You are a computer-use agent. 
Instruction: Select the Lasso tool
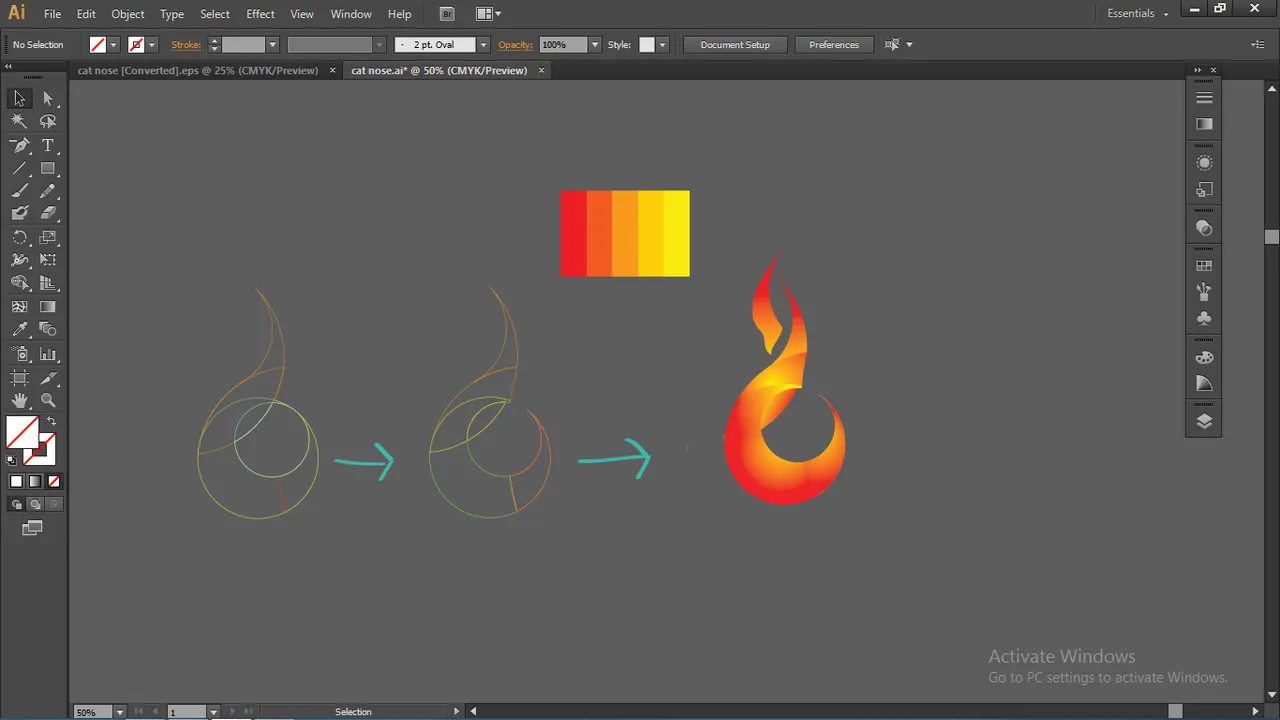point(48,121)
